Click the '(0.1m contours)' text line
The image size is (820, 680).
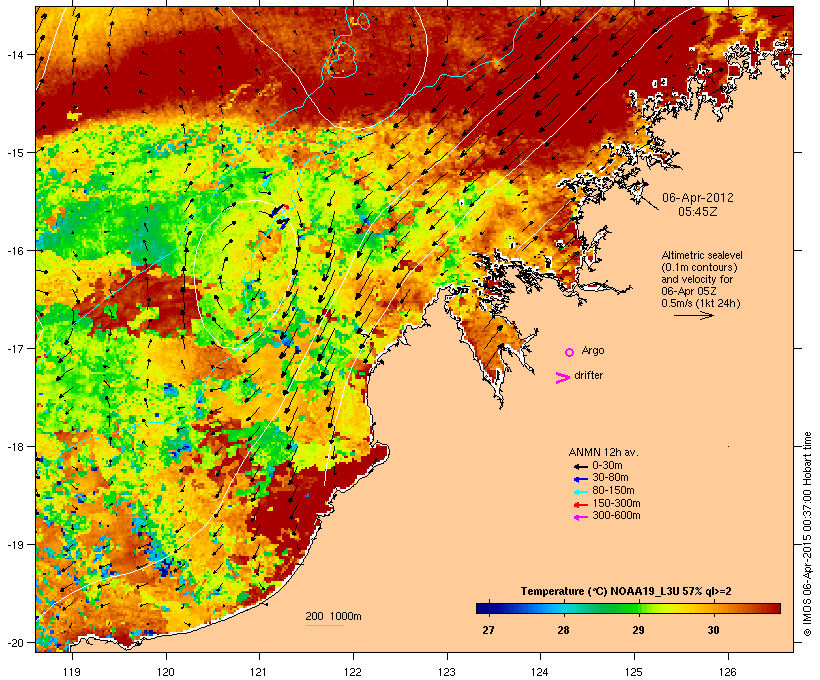tap(699, 267)
